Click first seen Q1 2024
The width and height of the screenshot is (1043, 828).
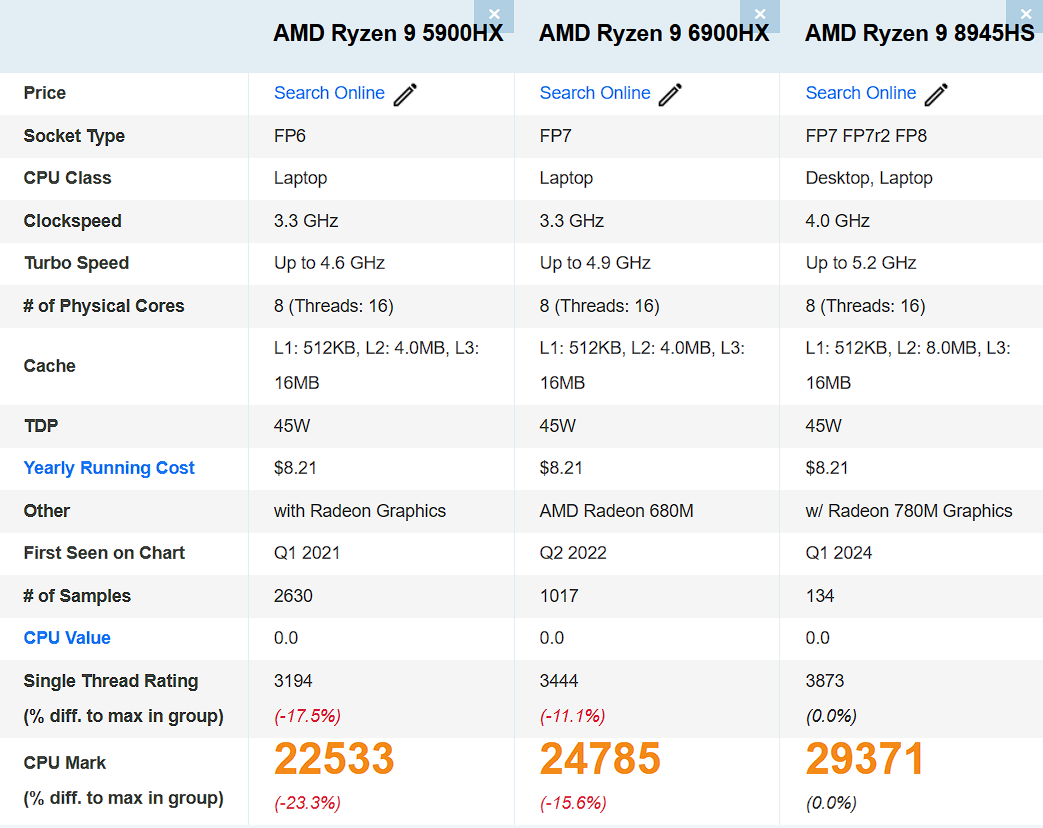pos(838,553)
